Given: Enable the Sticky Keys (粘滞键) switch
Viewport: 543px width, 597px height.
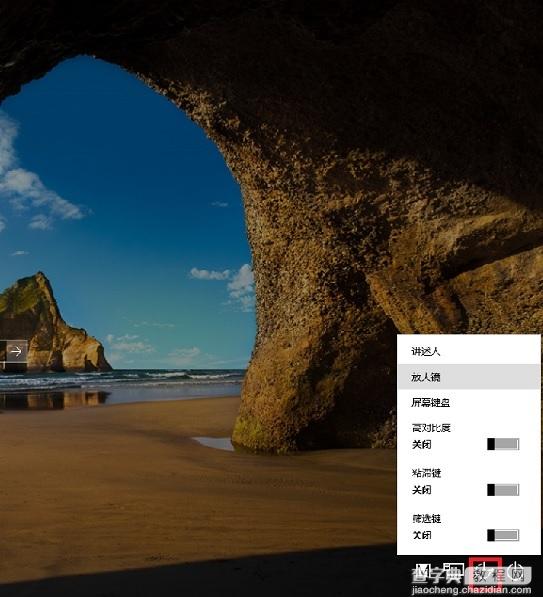Looking at the screenshot, I should [x=503, y=490].
